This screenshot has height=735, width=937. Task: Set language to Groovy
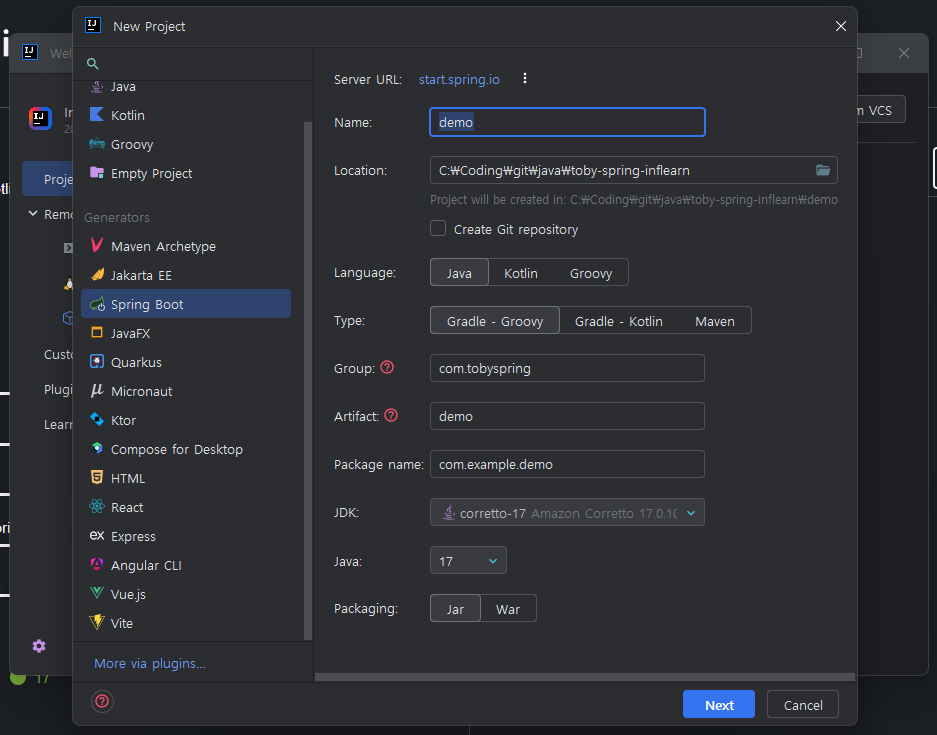click(x=590, y=272)
